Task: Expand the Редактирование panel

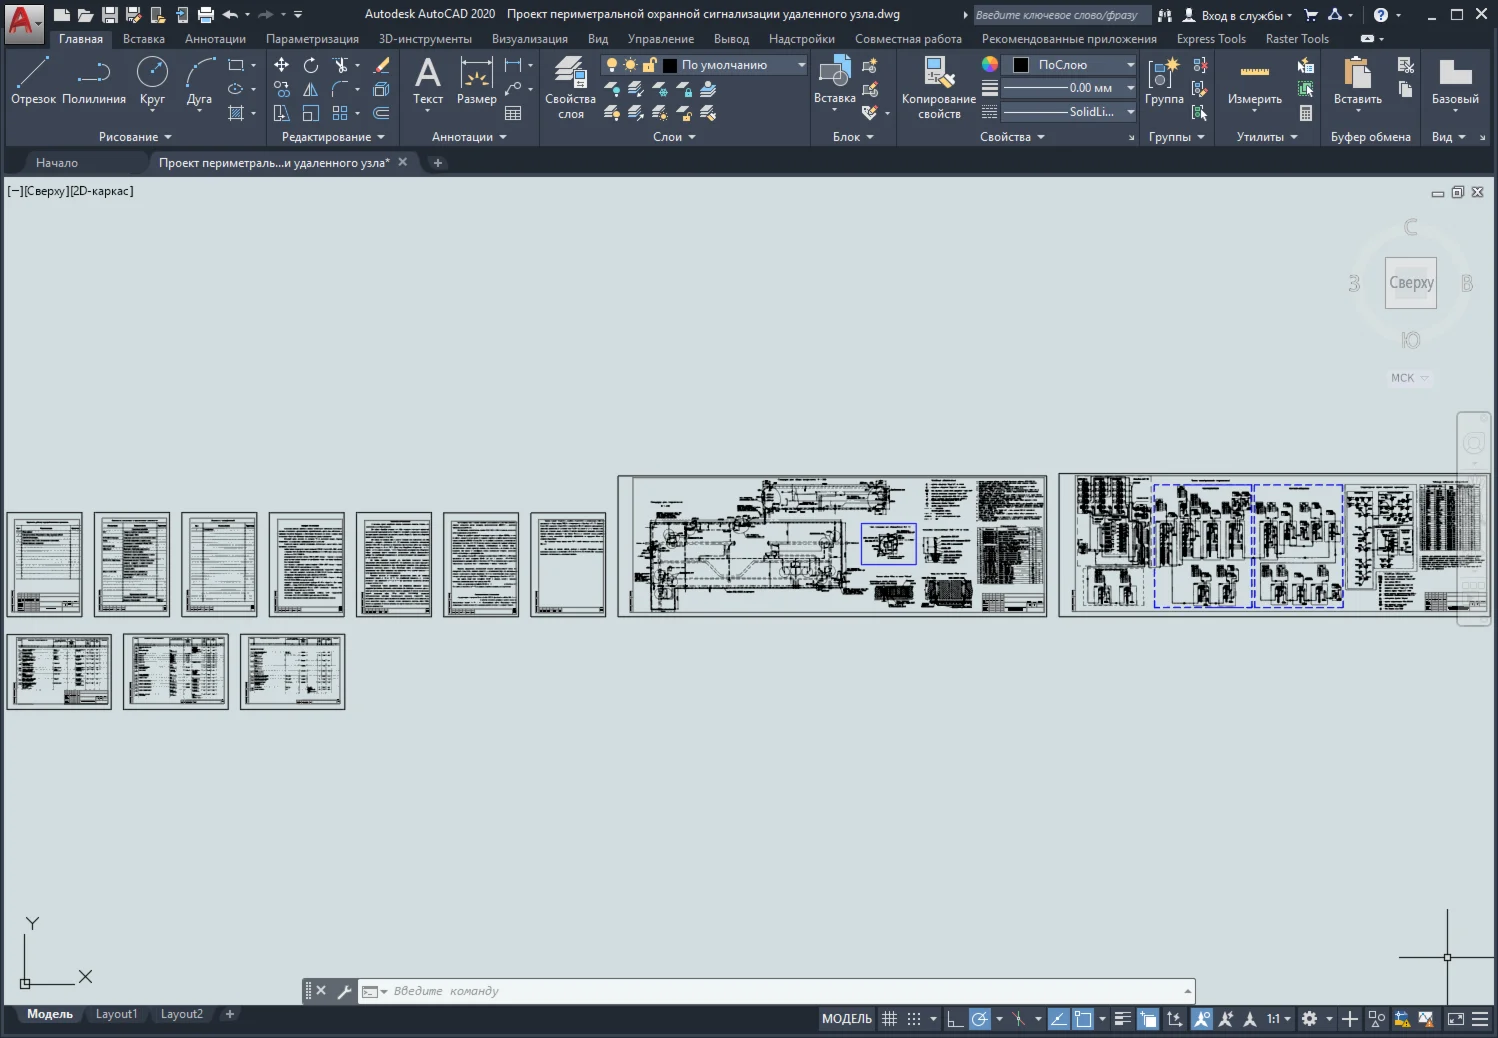Action: 333,137
